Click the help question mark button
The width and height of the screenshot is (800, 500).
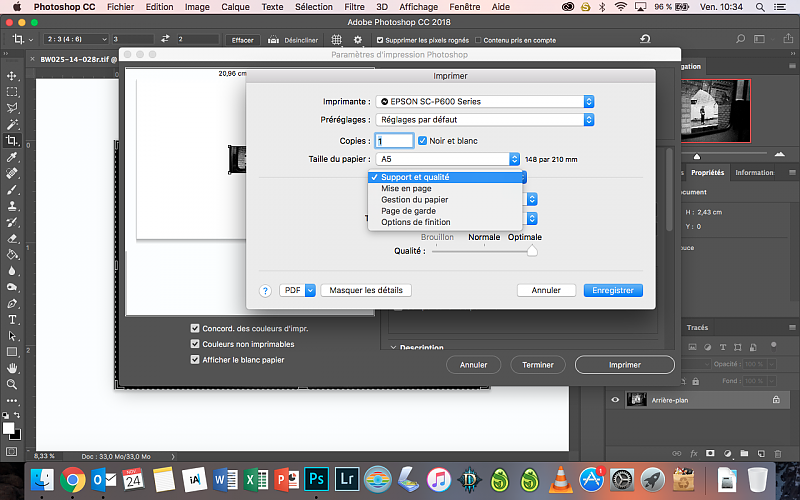click(x=266, y=290)
